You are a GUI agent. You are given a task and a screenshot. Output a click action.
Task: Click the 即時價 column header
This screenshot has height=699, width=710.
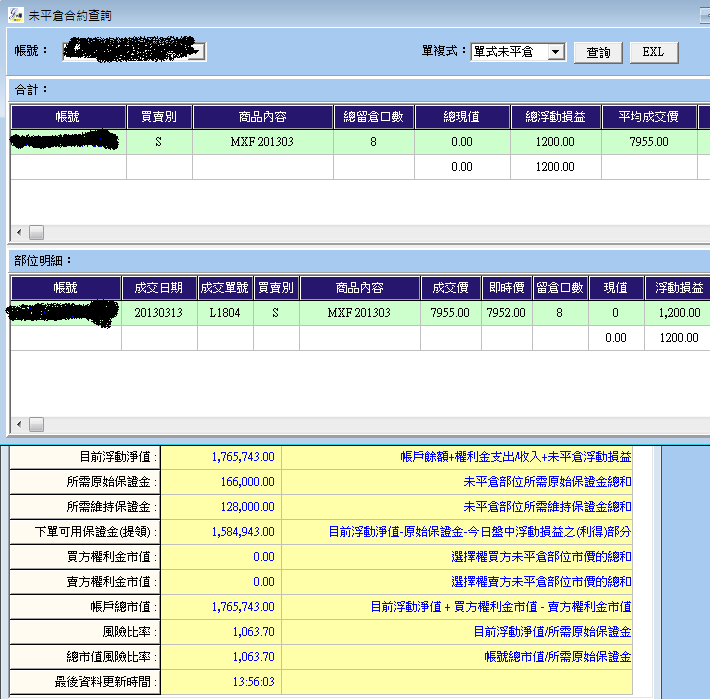pos(507,288)
